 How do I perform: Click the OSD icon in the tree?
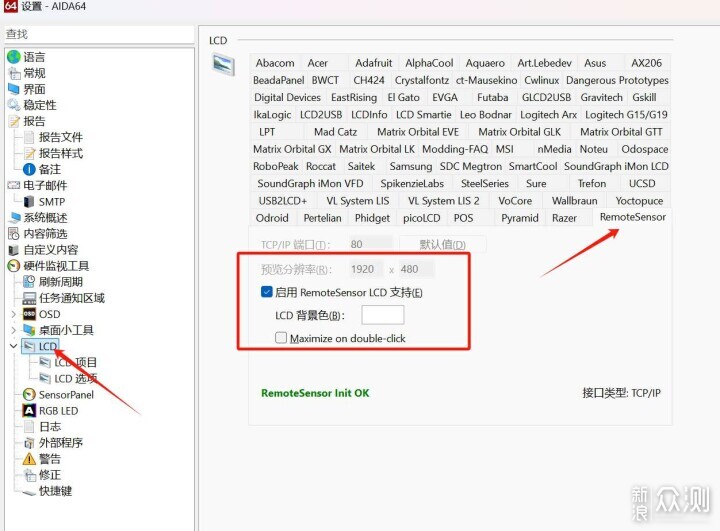[x=29, y=314]
